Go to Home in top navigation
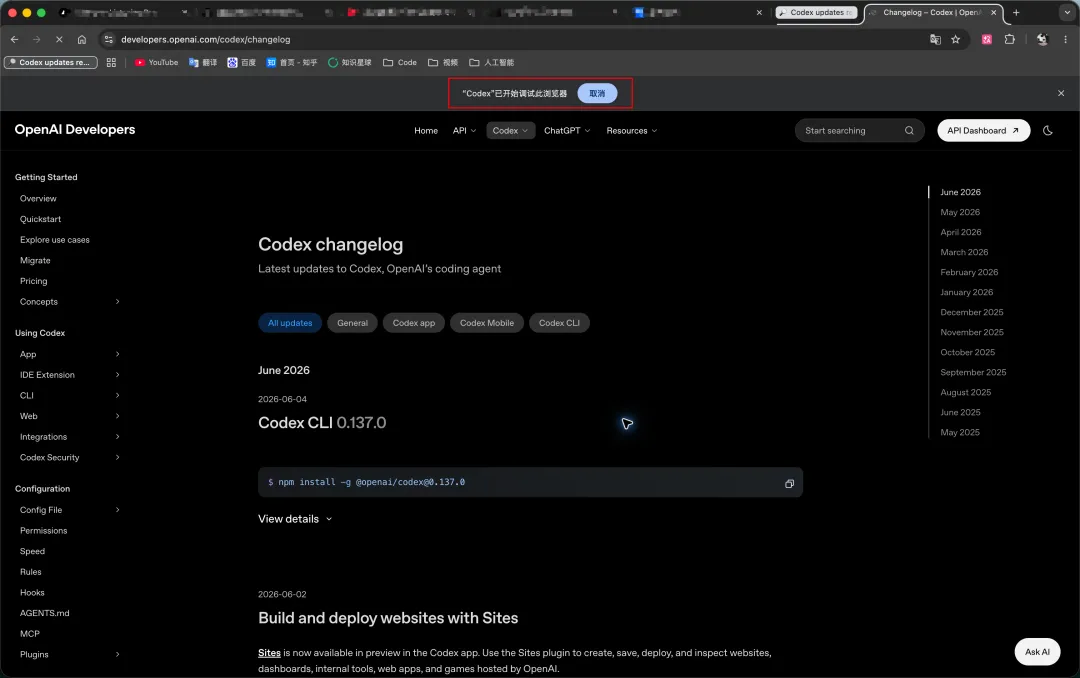The height and width of the screenshot is (678, 1080). click(x=426, y=130)
